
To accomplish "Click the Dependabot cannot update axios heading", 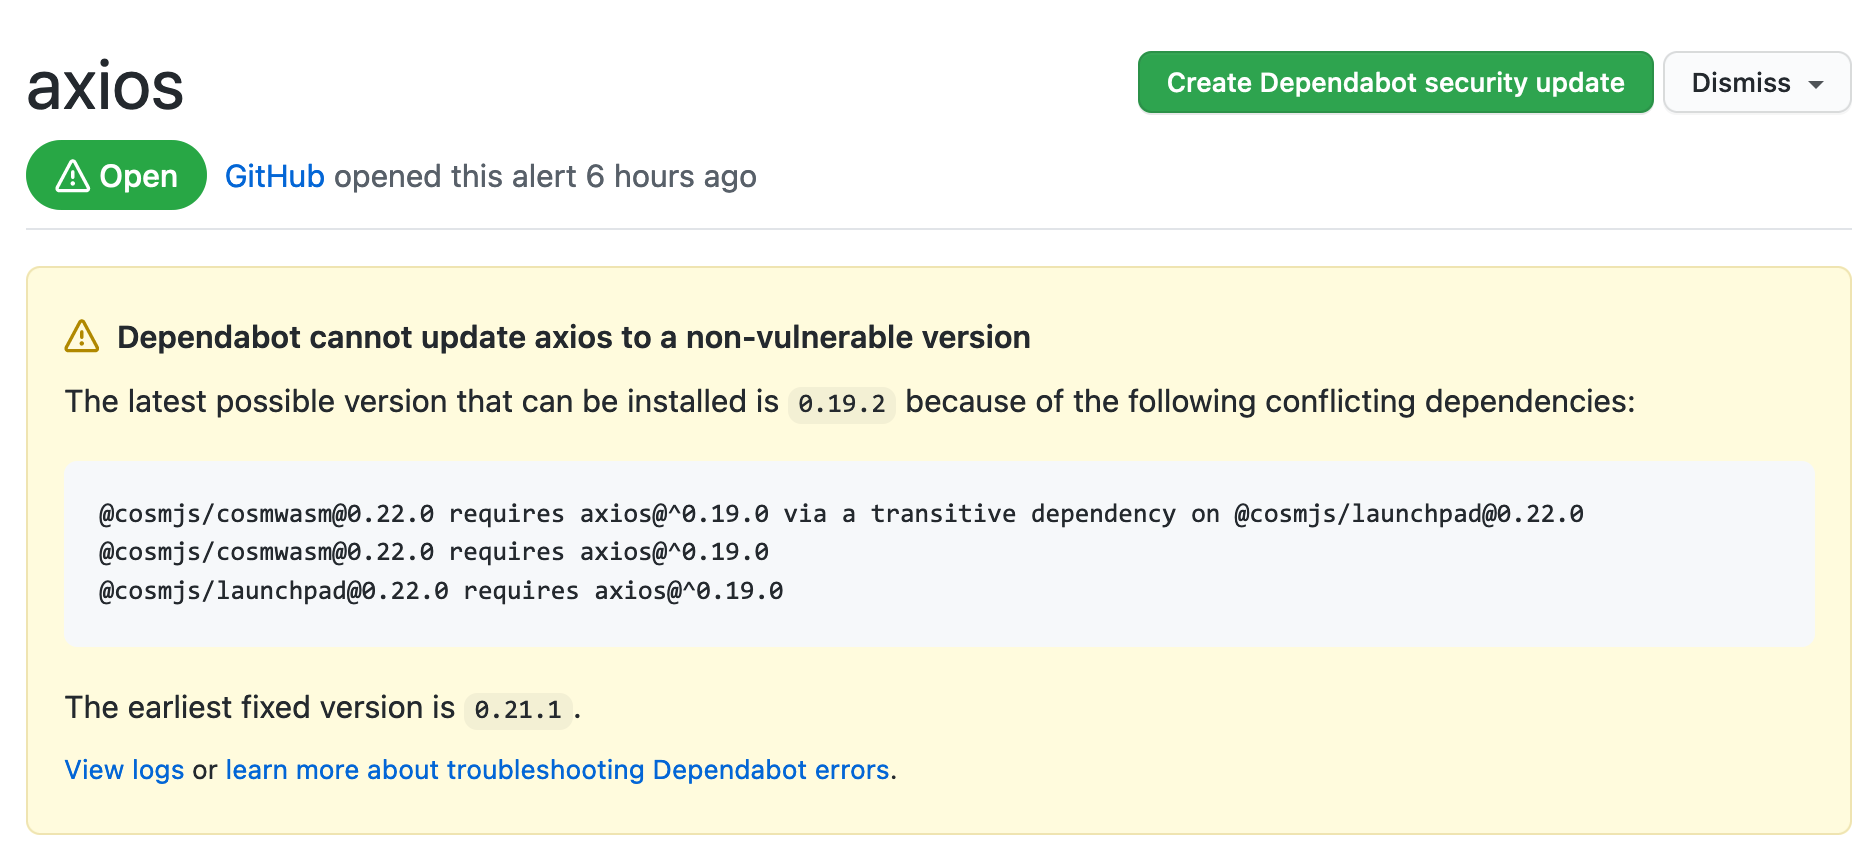I will pyautogui.click(x=573, y=337).
